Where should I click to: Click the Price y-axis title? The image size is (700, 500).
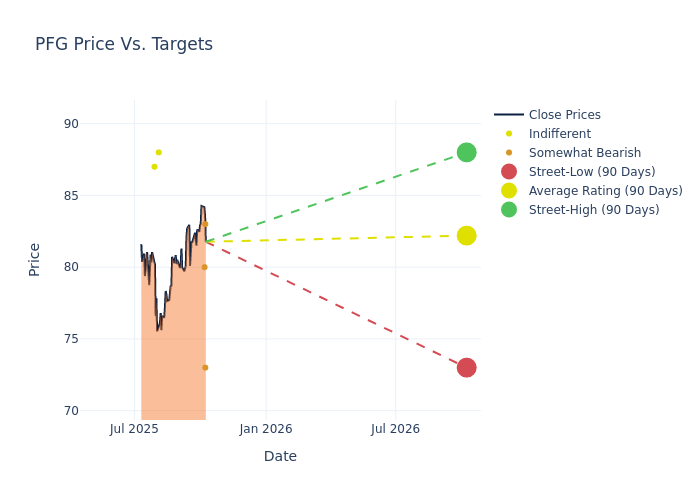tap(35, 259)
